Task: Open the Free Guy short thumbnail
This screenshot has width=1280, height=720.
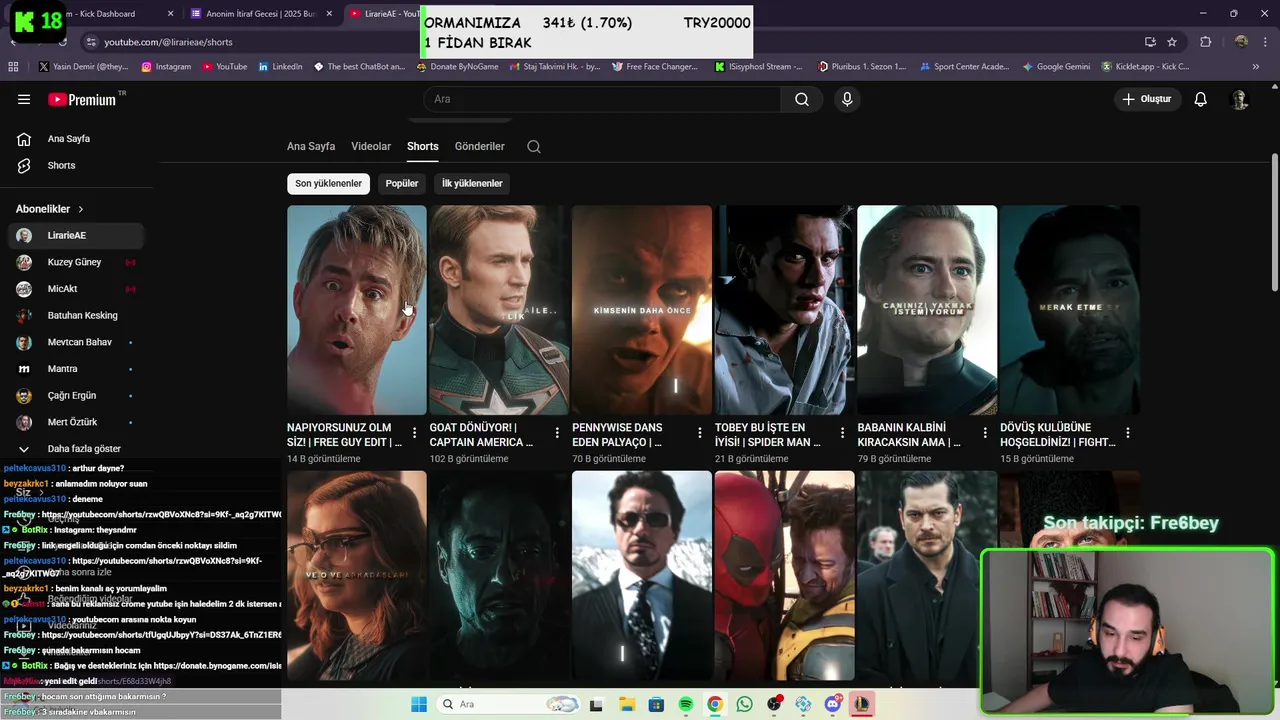Action: click(357, 310)
